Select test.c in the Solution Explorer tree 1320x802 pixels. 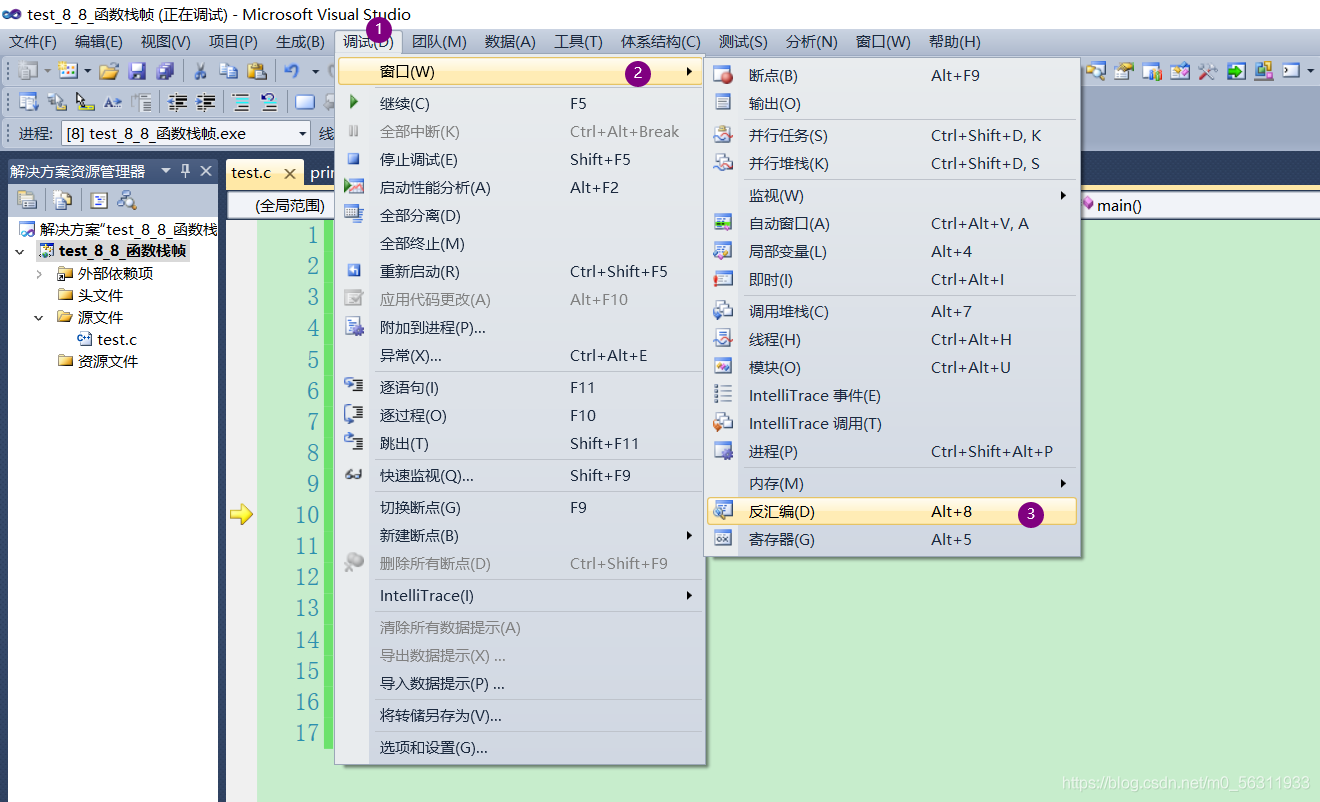pos(117,340)
